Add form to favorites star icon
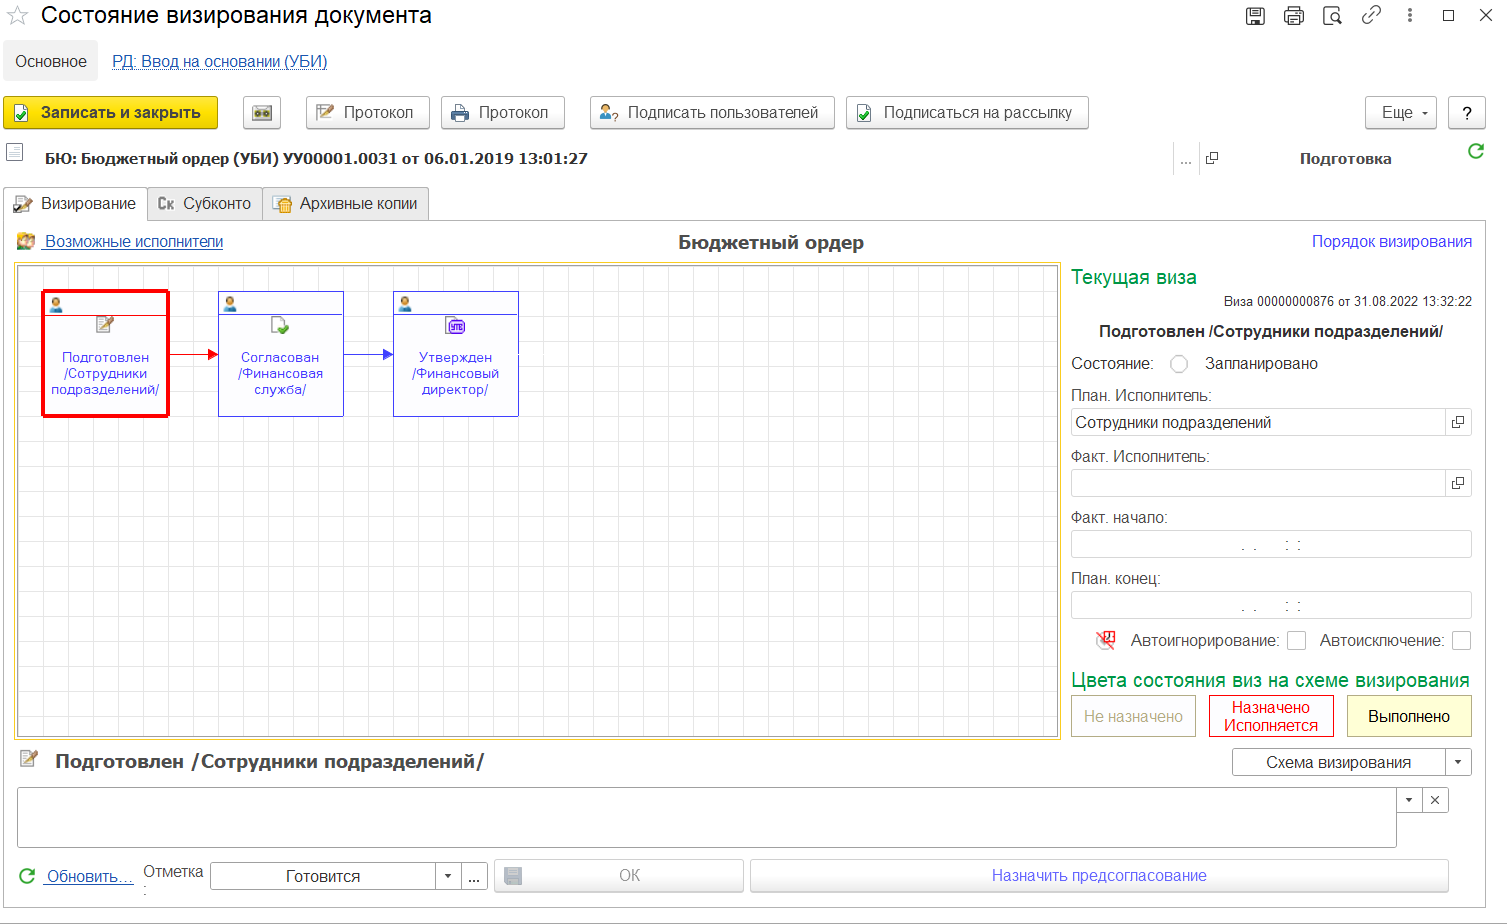 click(18, 16)
